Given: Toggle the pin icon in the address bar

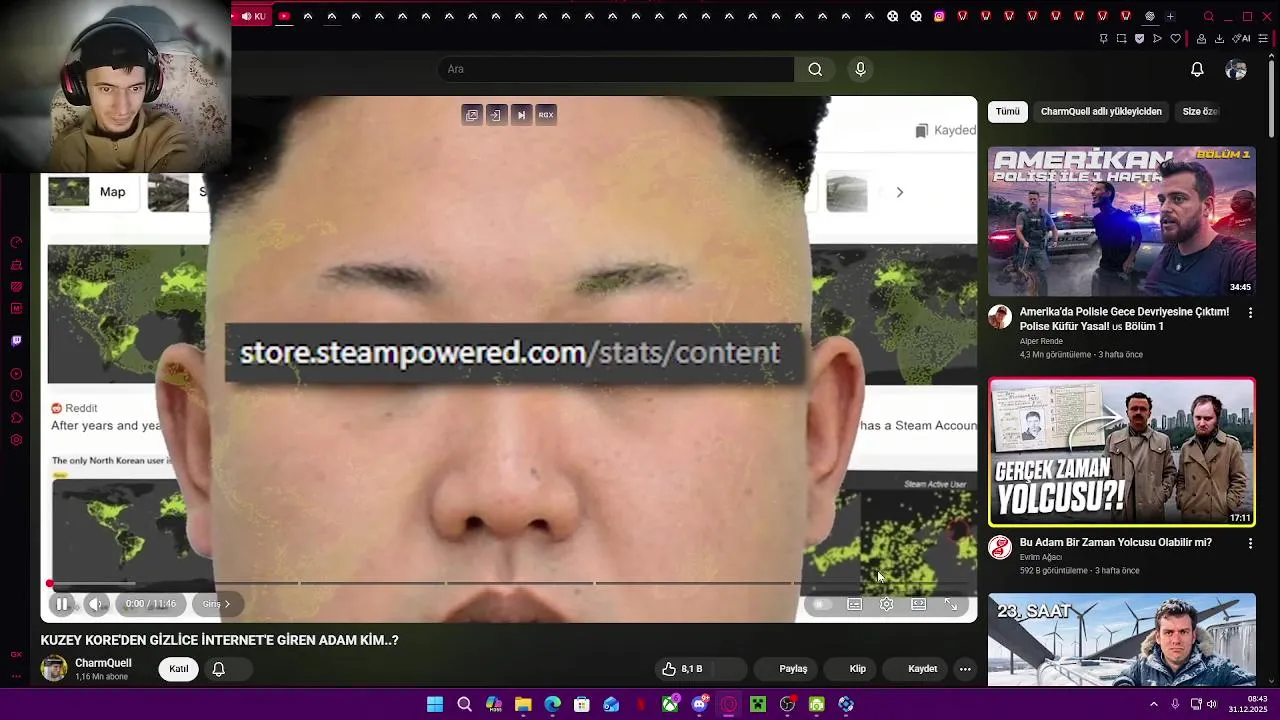Looking at the screenshot, I should [1103, 39].
